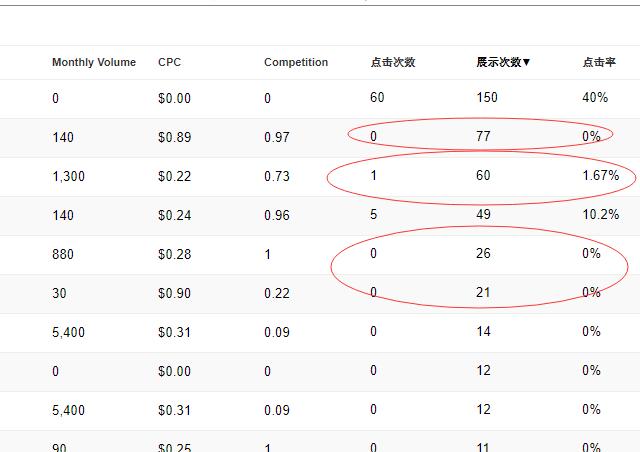
Task: Select the 150 impressions cell
Action: point(487,97)
